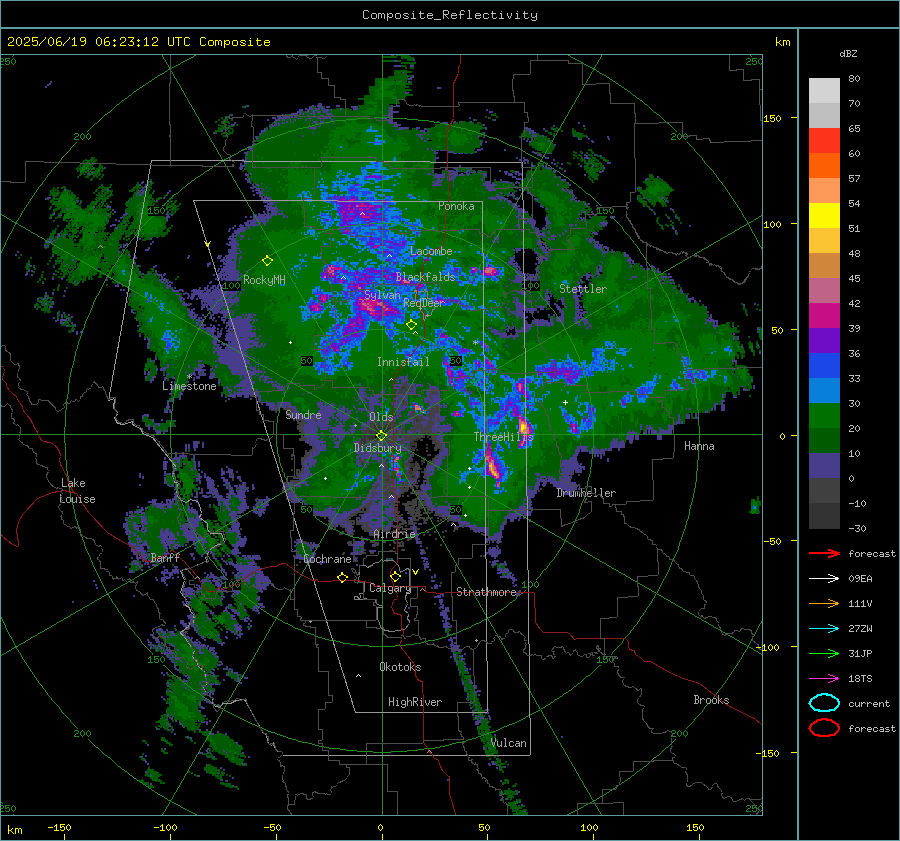
Task: Click the RedDeer map label
Action: (424, 303)
